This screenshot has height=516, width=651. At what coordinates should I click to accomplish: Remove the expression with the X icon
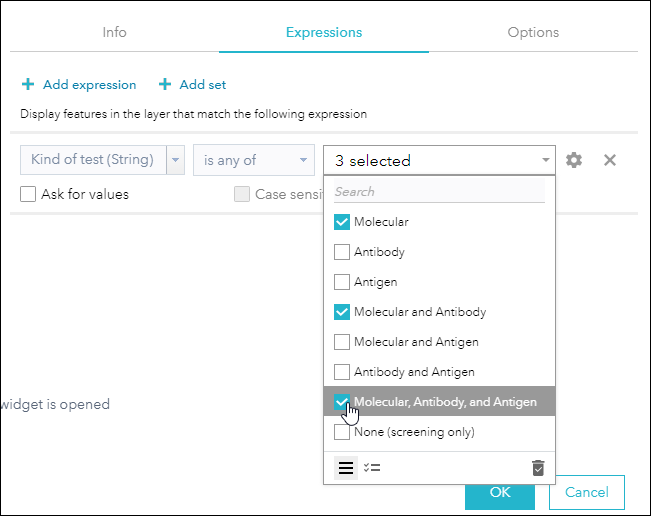point(609,160)
